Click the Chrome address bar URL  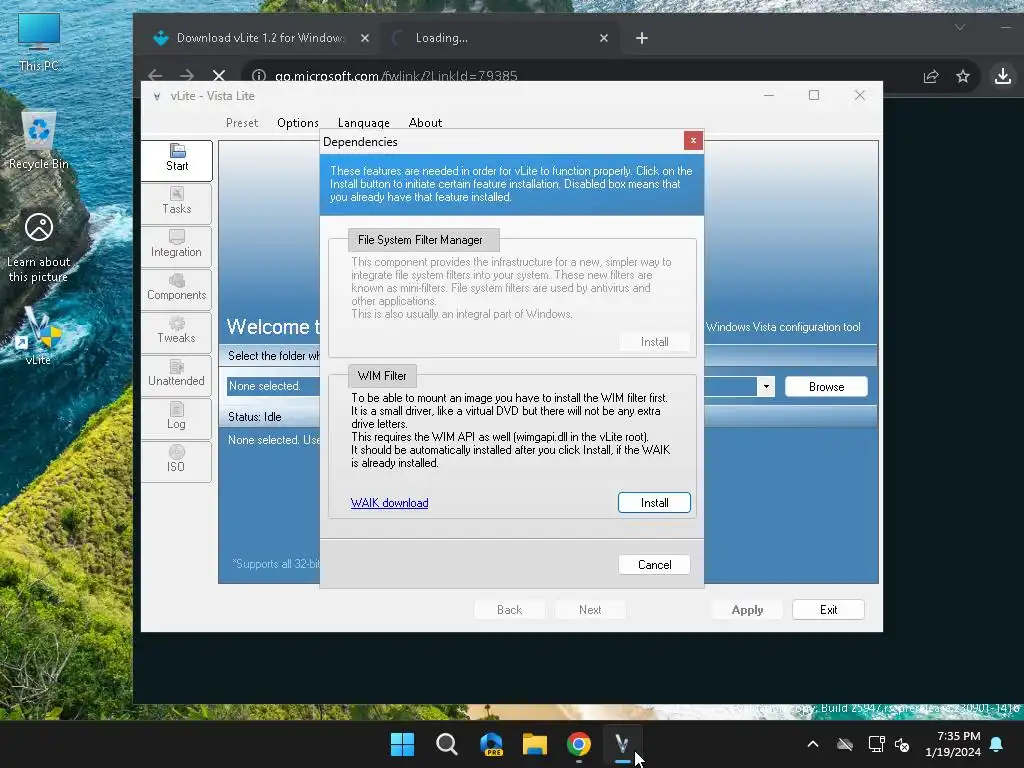tap(396, 76)
